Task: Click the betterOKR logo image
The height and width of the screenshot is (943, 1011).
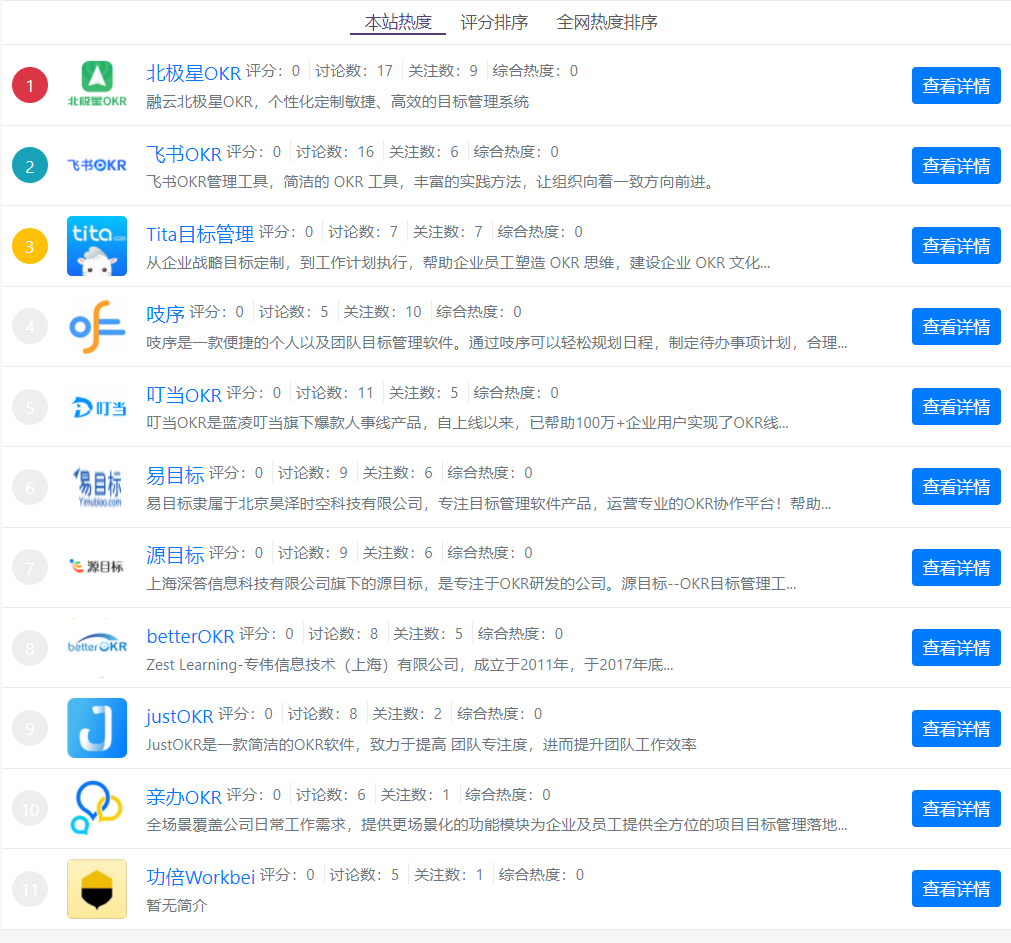Action: point(97,645)
